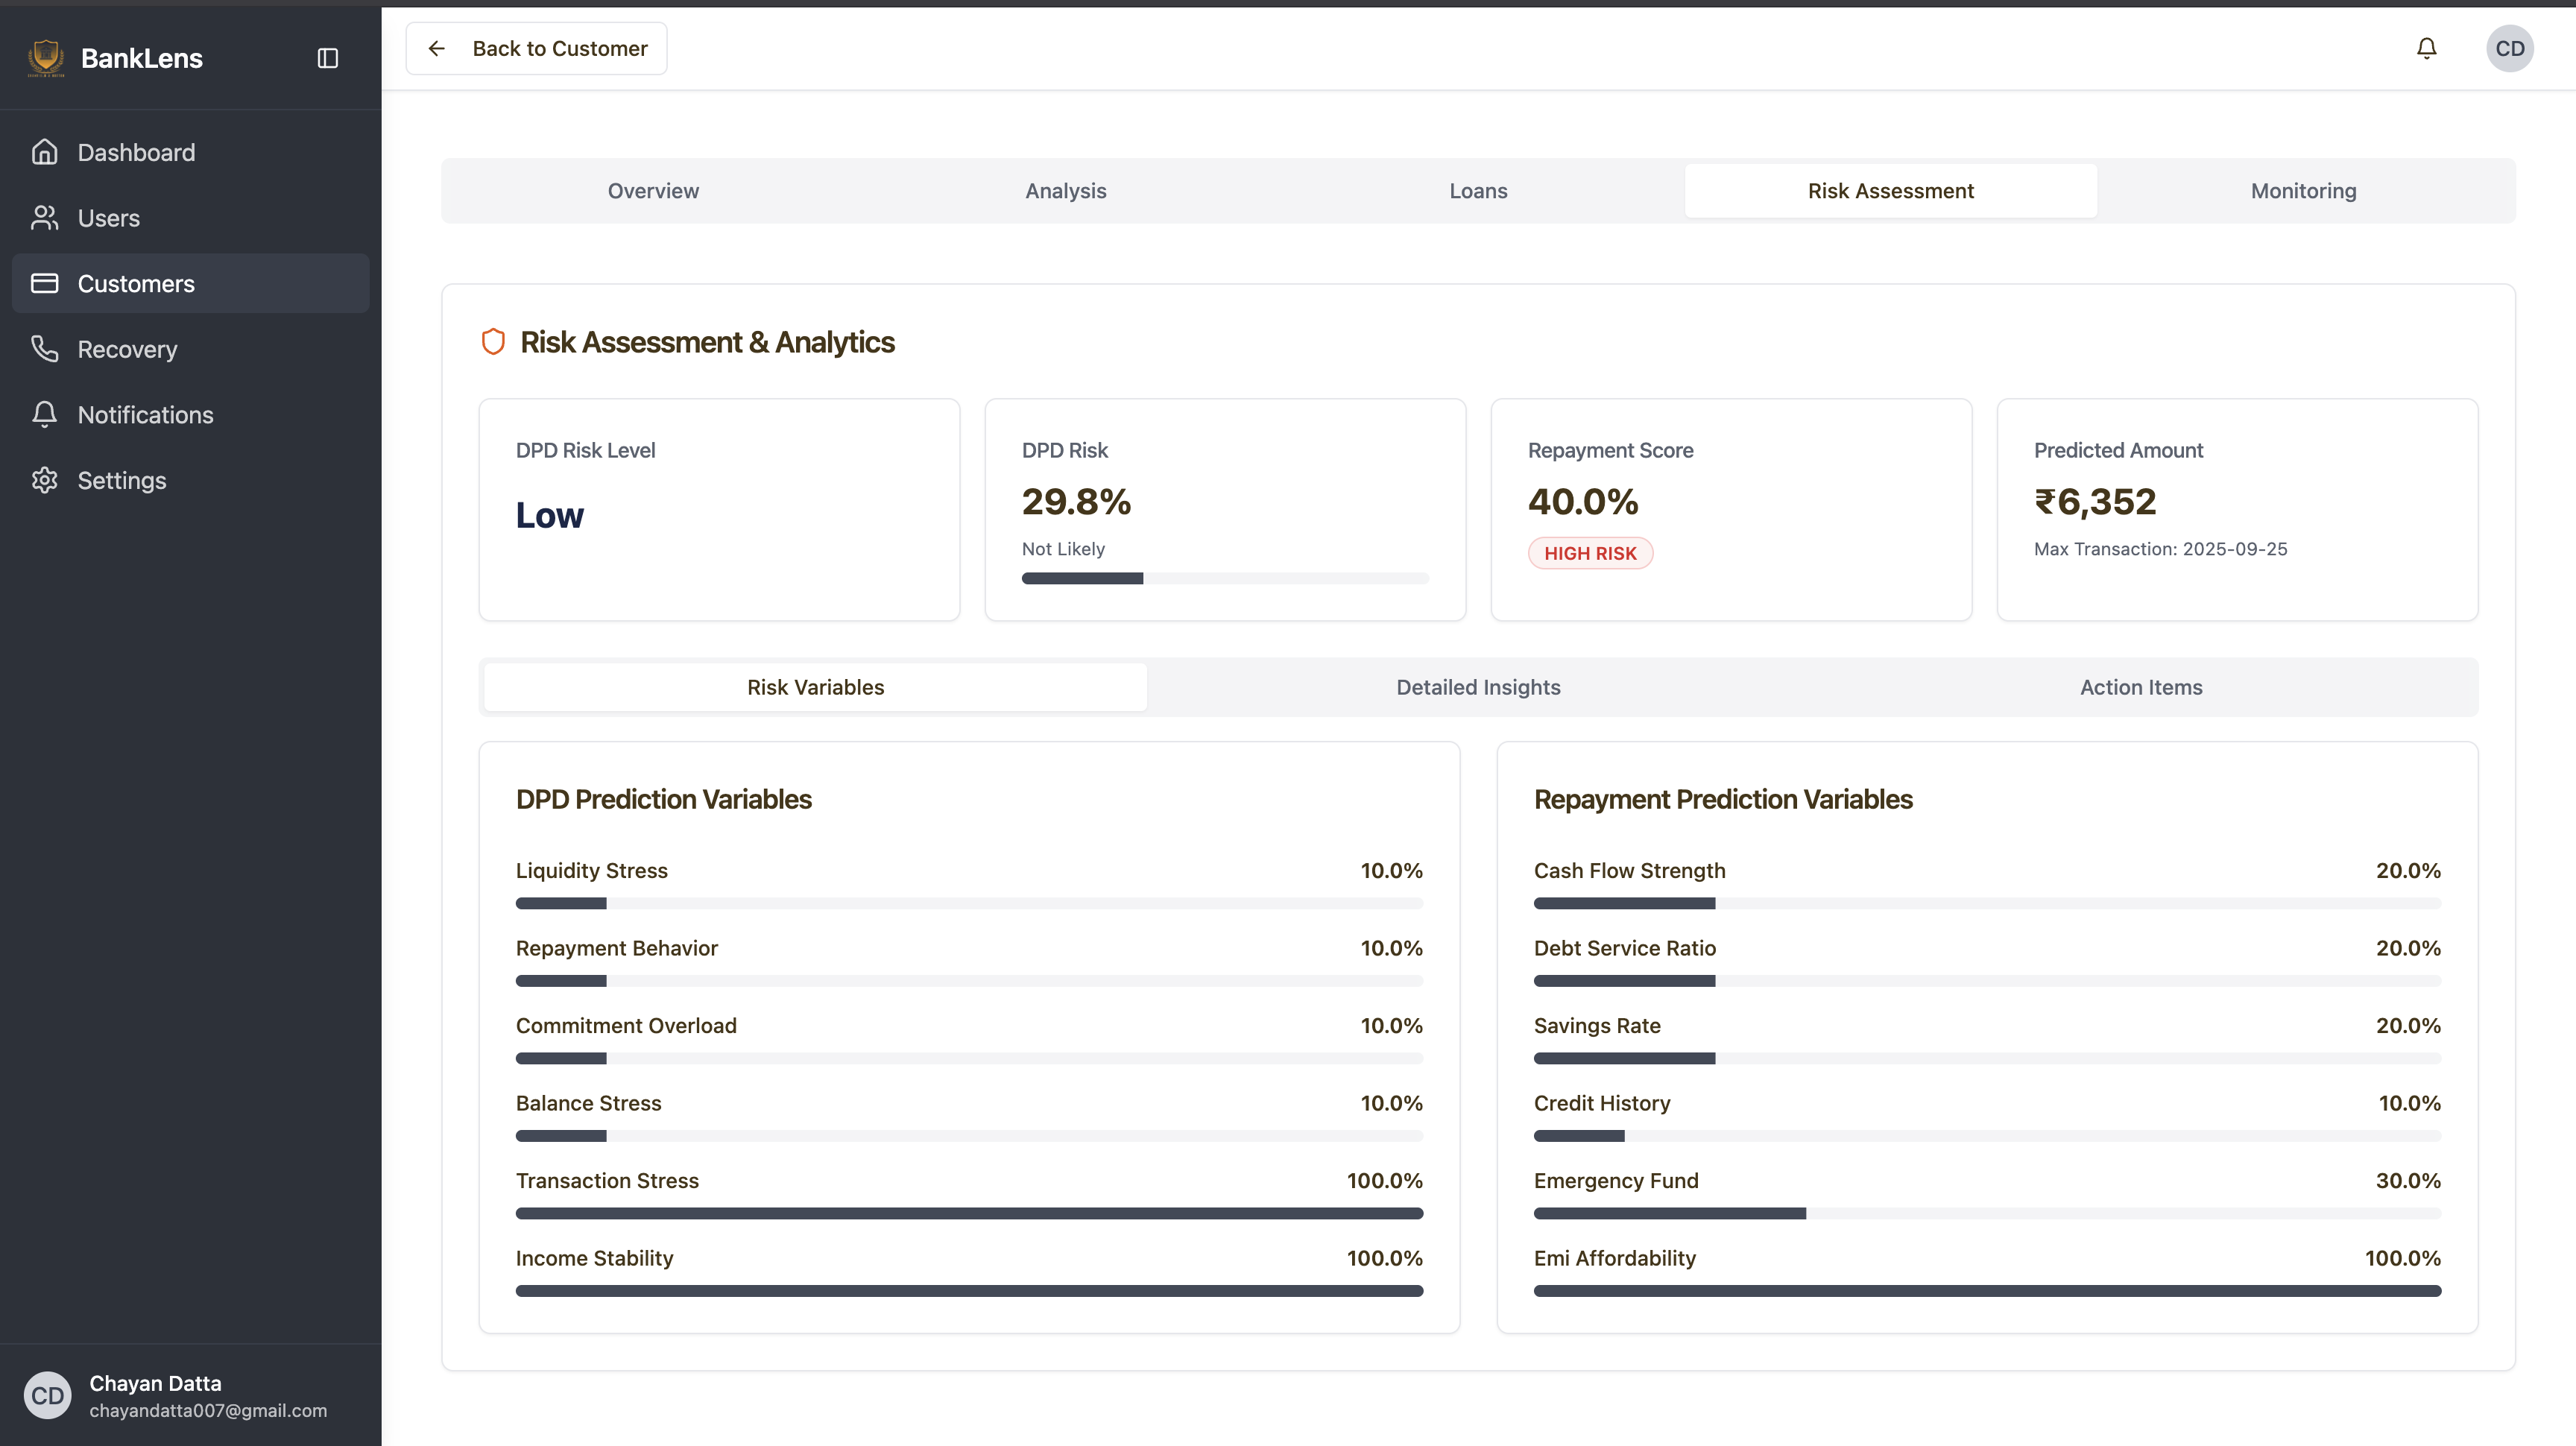This screenshot has width=2576, height=1446.
Task: Open notifications via top bell icon
Action: click(x=2426, y=48)
